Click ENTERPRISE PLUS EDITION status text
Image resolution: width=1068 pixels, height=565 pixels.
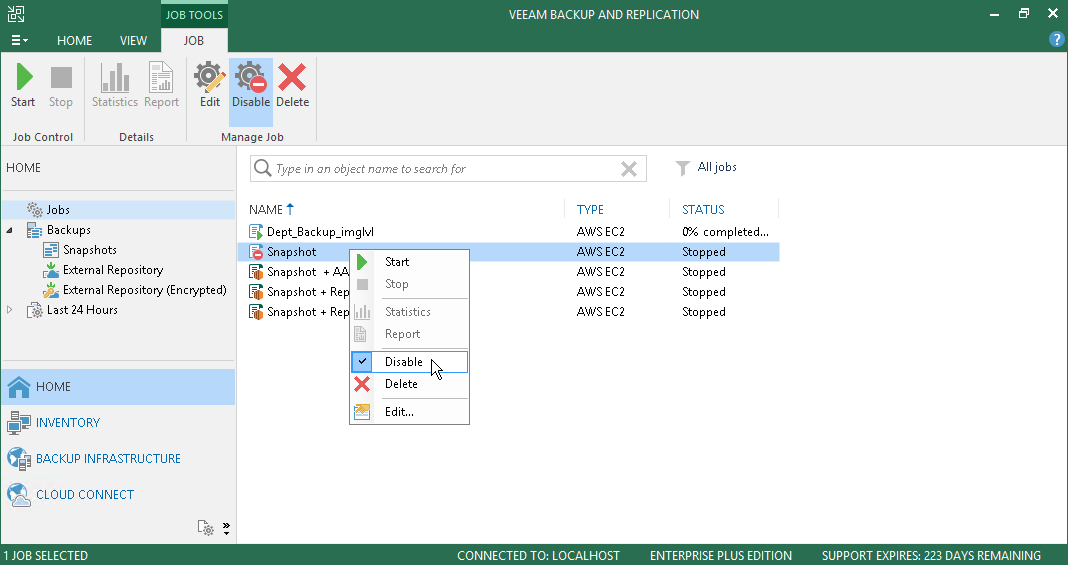[x=721, y=555]
